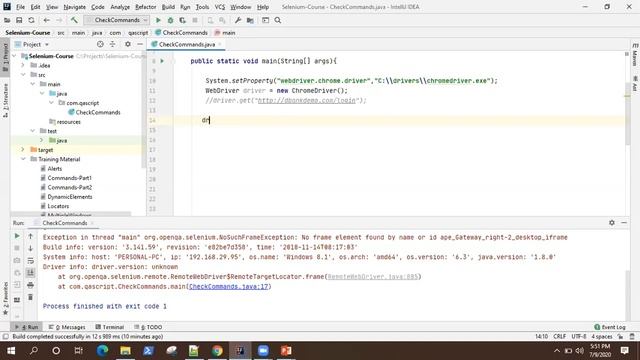Toggle soft-wrap in Run console
The height and width of the screenshot is (360, 640).
point(30,260)
